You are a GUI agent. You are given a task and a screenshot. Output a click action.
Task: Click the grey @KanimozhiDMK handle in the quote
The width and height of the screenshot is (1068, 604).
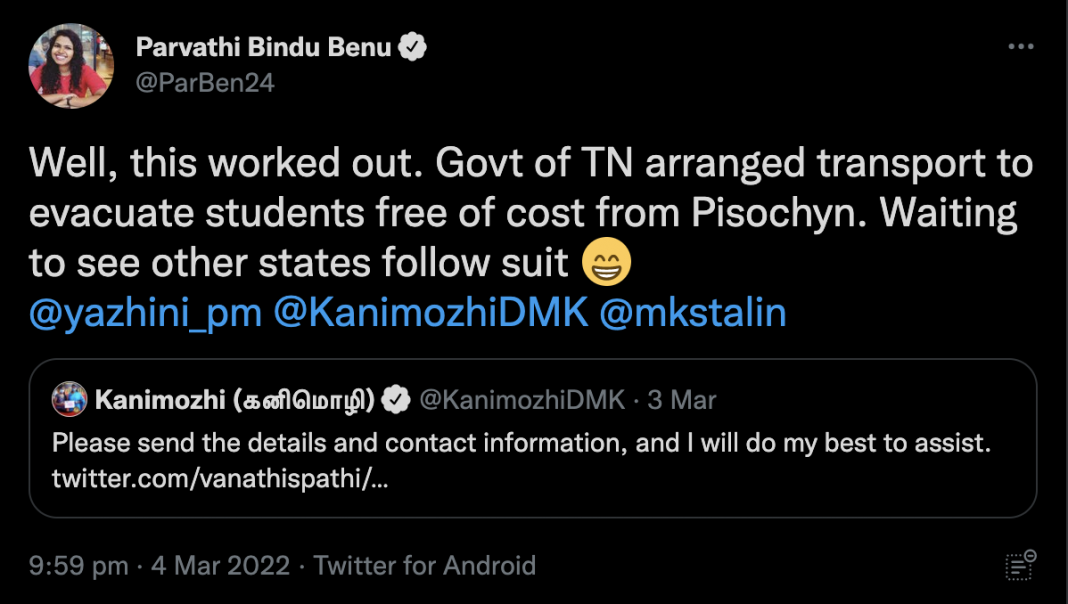[x=521, y=400]
